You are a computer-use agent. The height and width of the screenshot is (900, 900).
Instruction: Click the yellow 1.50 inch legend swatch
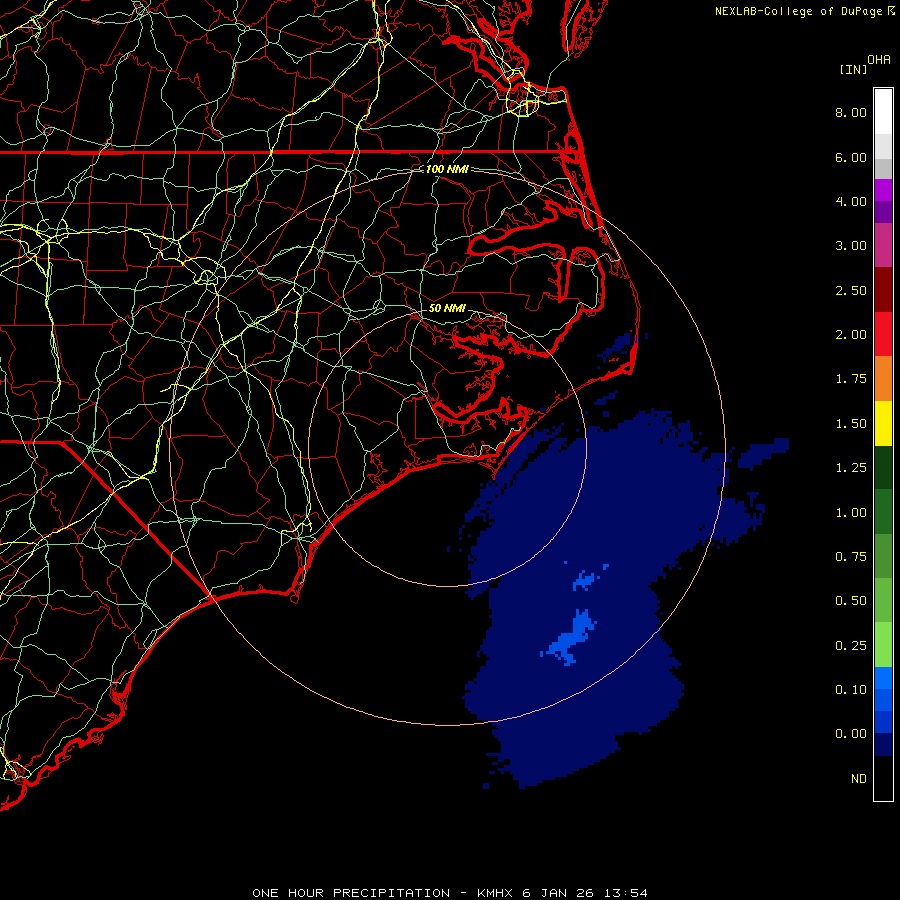point(883,423)
